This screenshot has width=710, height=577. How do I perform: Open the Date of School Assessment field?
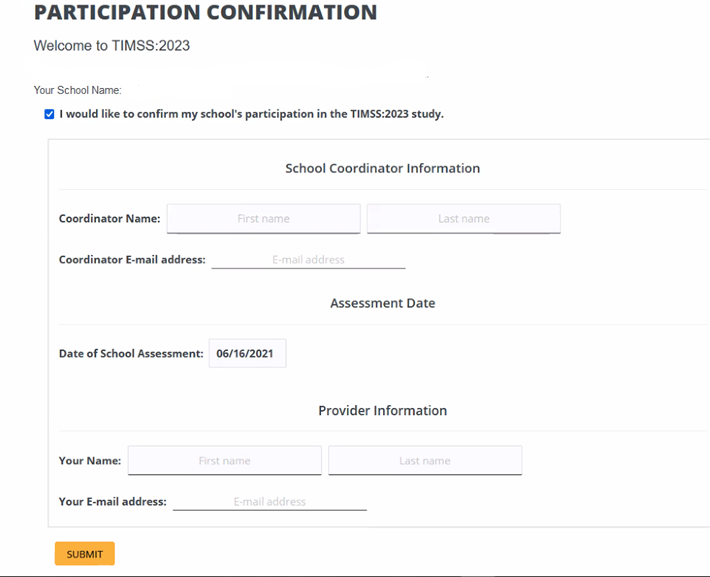point(247,353)
